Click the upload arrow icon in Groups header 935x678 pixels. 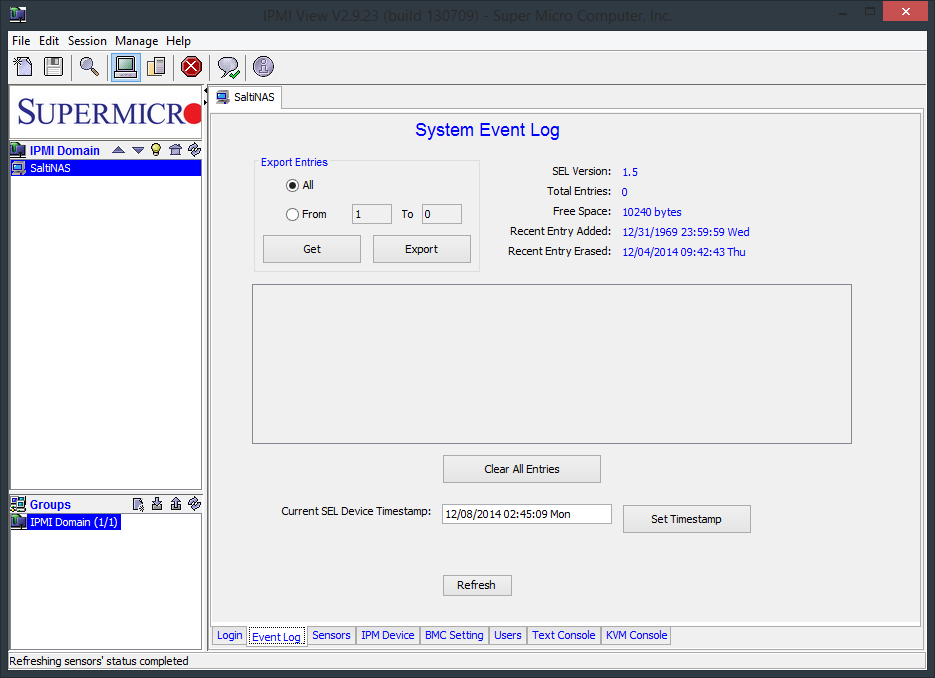tap(176, 504)
